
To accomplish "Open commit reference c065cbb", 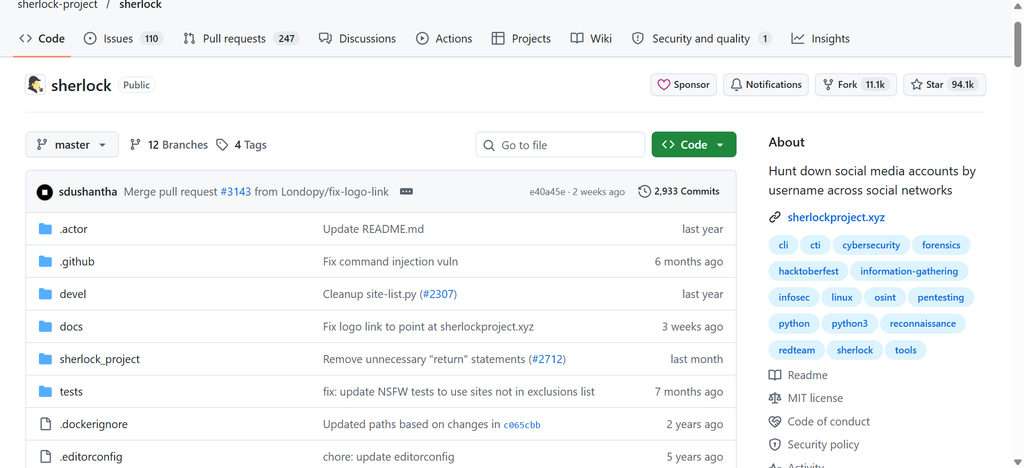I will (522, 425).
